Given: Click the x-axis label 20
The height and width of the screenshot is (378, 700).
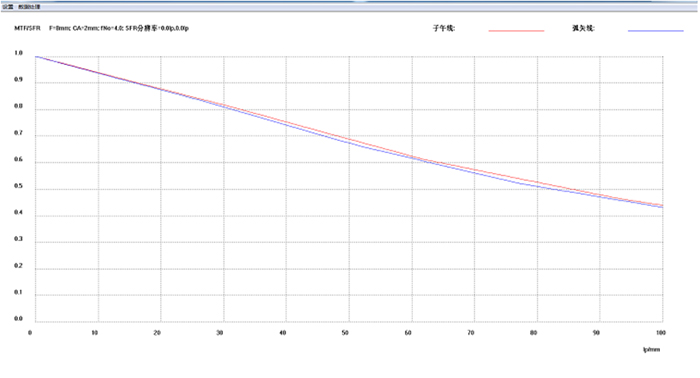Looking at the screenshot, I should click(x=157, y=332).
